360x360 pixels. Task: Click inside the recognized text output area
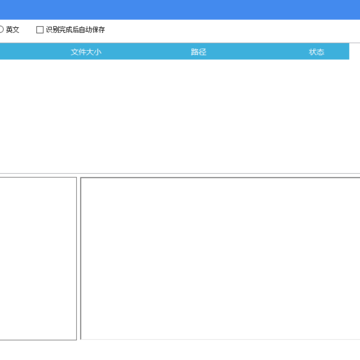pyautogui.click(x=220, y=258)
